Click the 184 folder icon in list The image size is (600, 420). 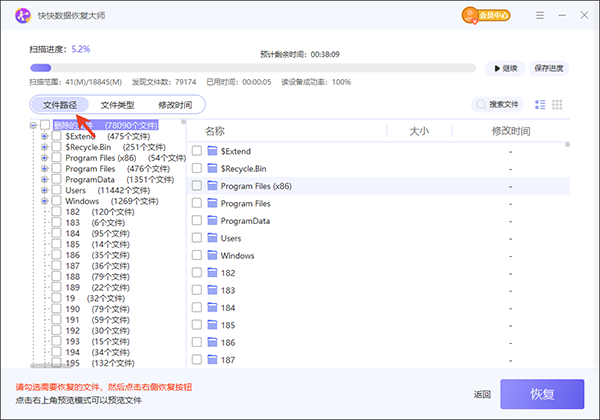[212, 307]
